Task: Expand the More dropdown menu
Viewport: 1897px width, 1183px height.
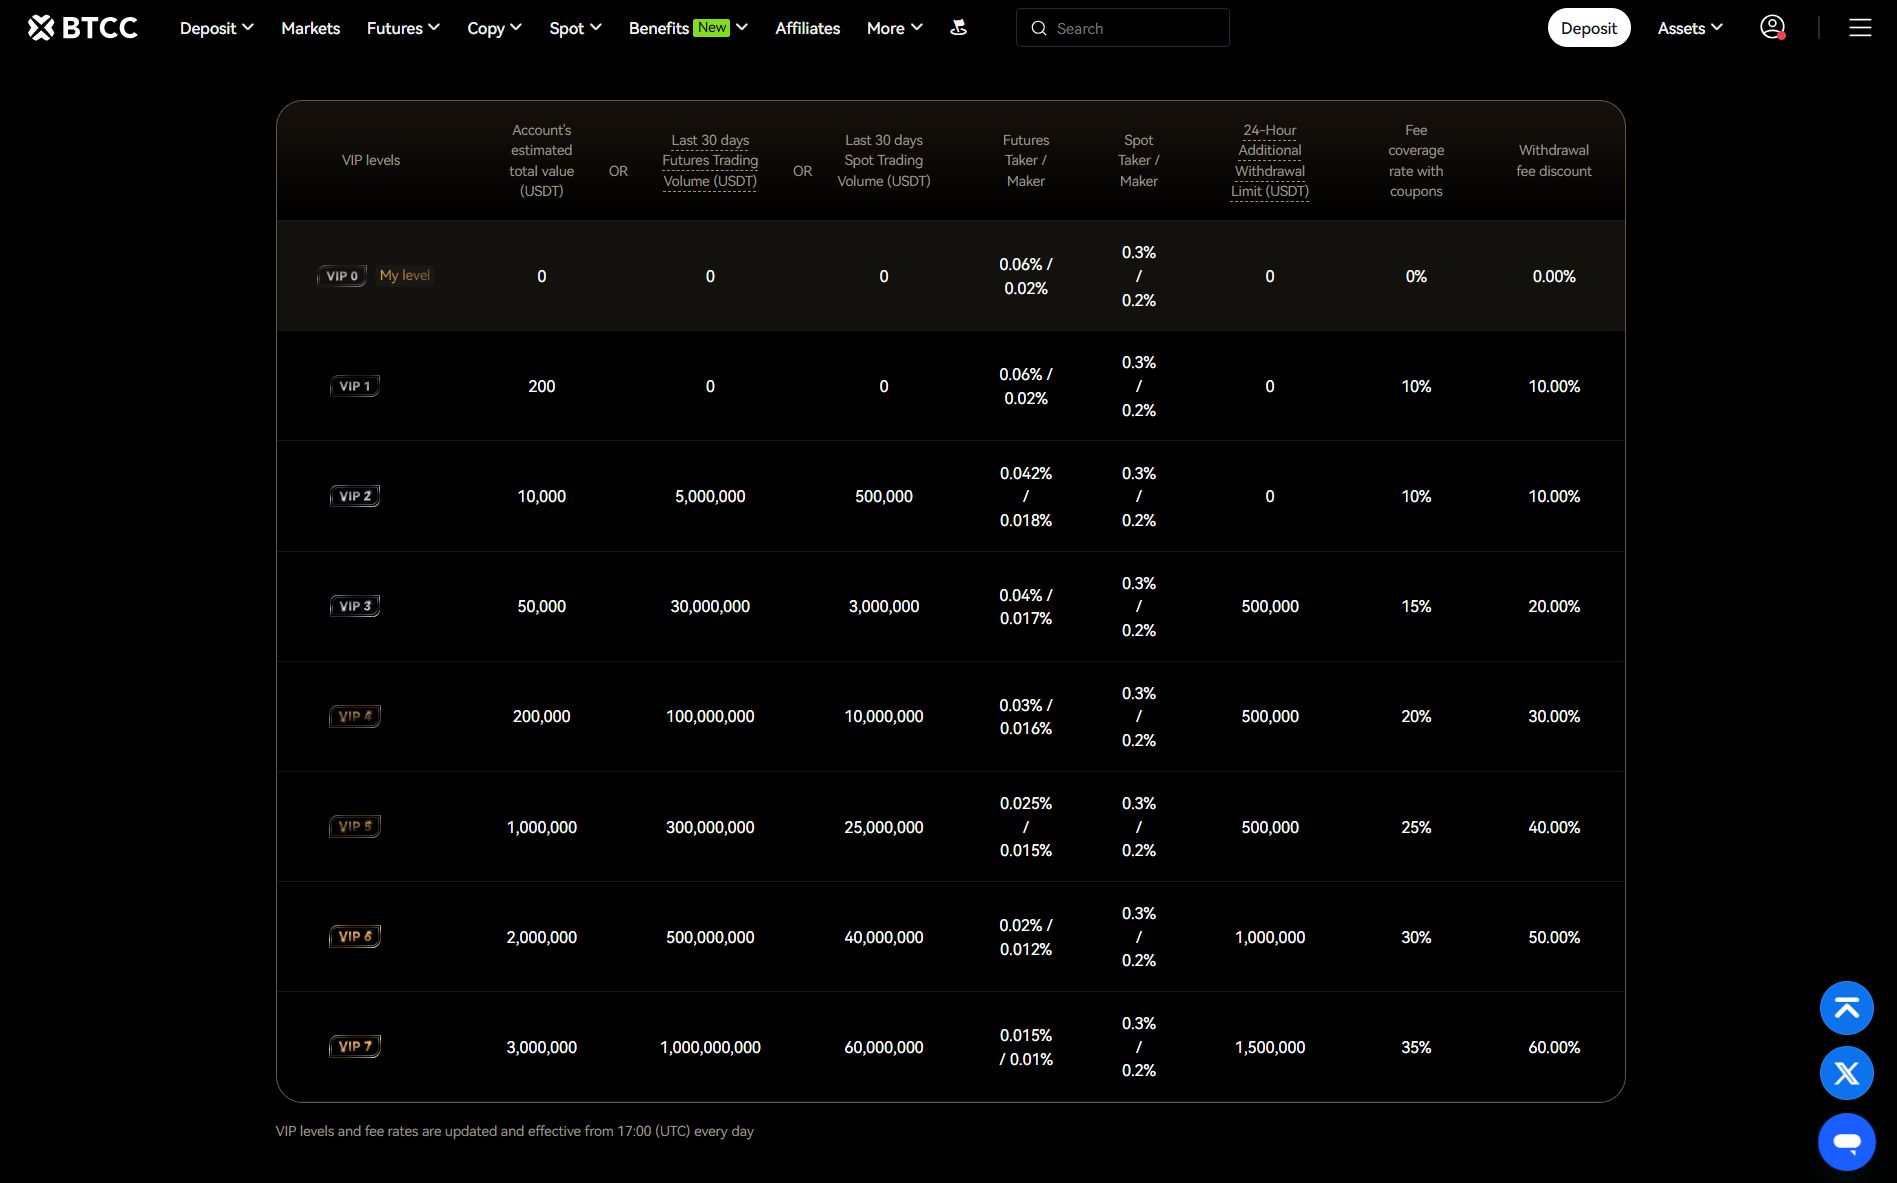Action: (x=894, y=28)
